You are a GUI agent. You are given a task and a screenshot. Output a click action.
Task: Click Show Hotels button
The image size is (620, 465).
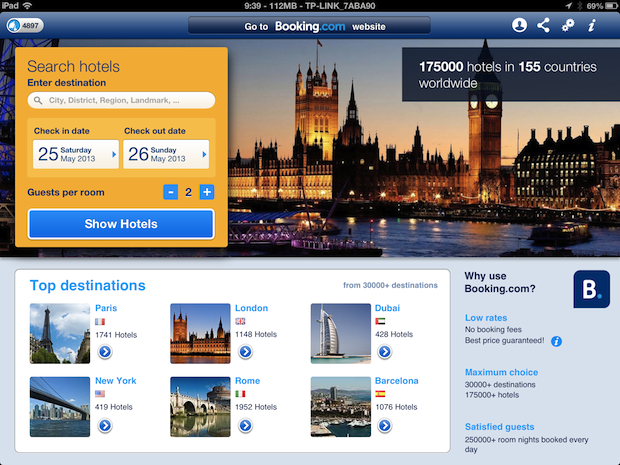pos(121,224)
